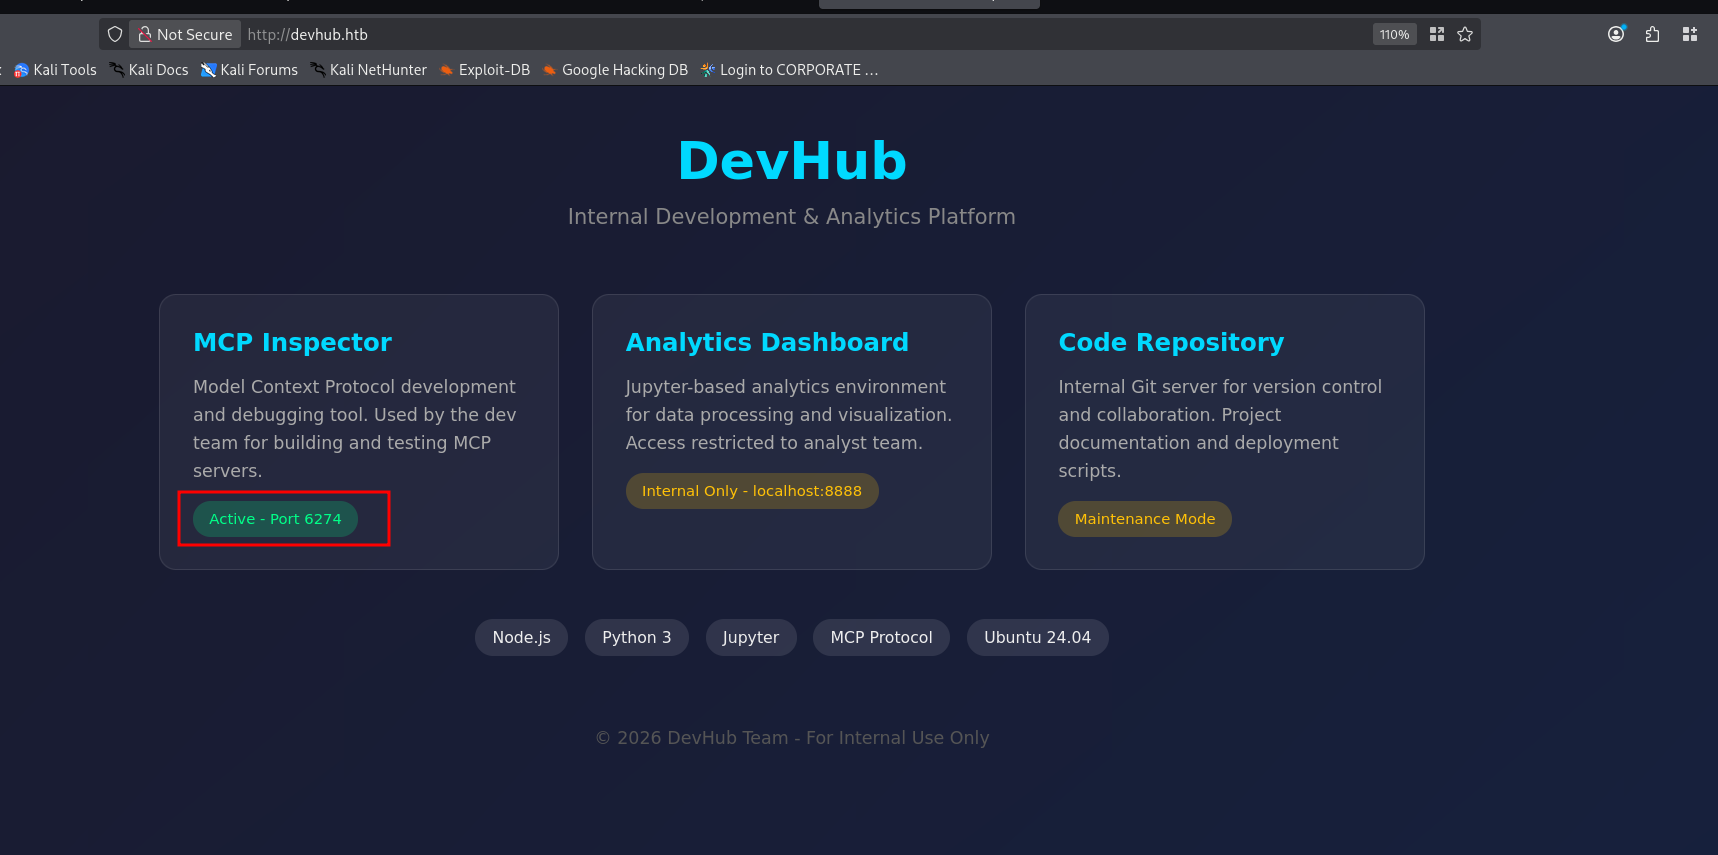Click the Ubuntu 24.04 tech tag
Screen dimensions: 1718x855
click(1037, 638)
